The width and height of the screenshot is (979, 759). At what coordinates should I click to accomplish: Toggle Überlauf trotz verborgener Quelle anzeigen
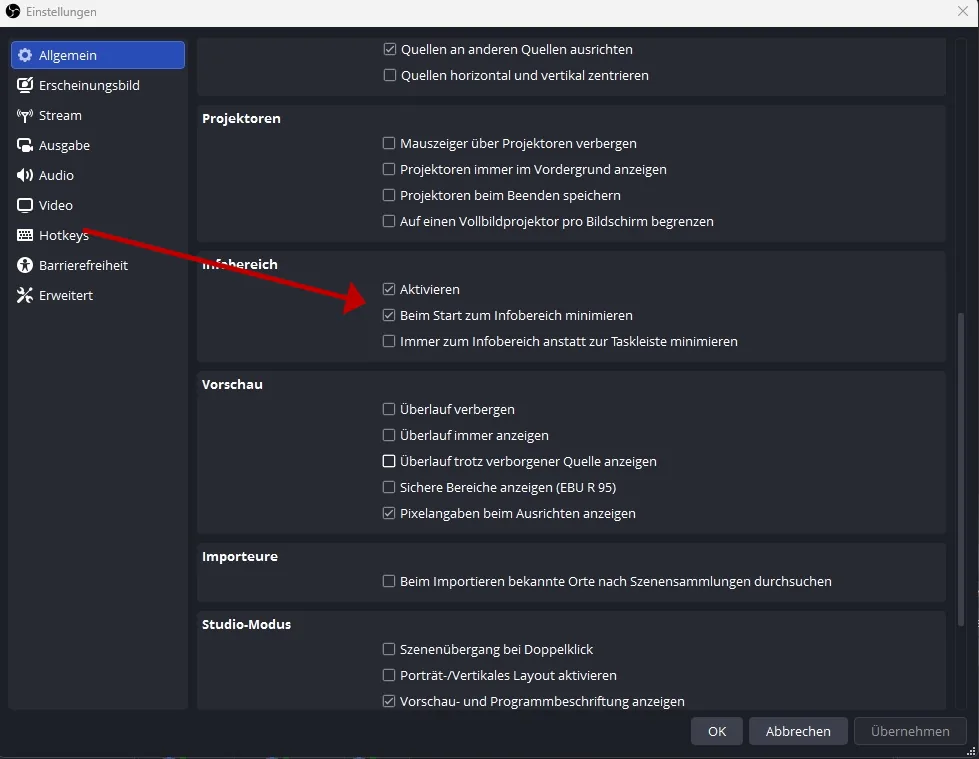coord(388,461)
